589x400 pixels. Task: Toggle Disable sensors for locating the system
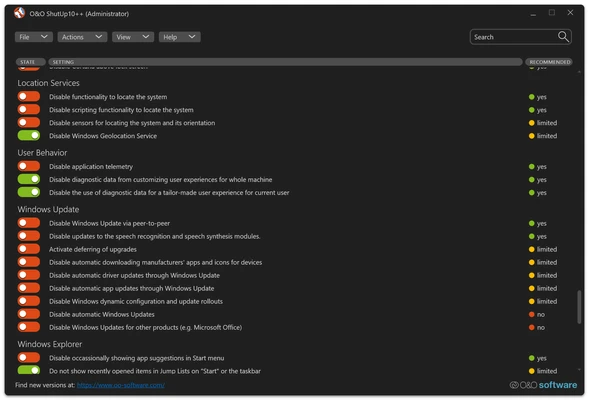click(x=29, y=122)
